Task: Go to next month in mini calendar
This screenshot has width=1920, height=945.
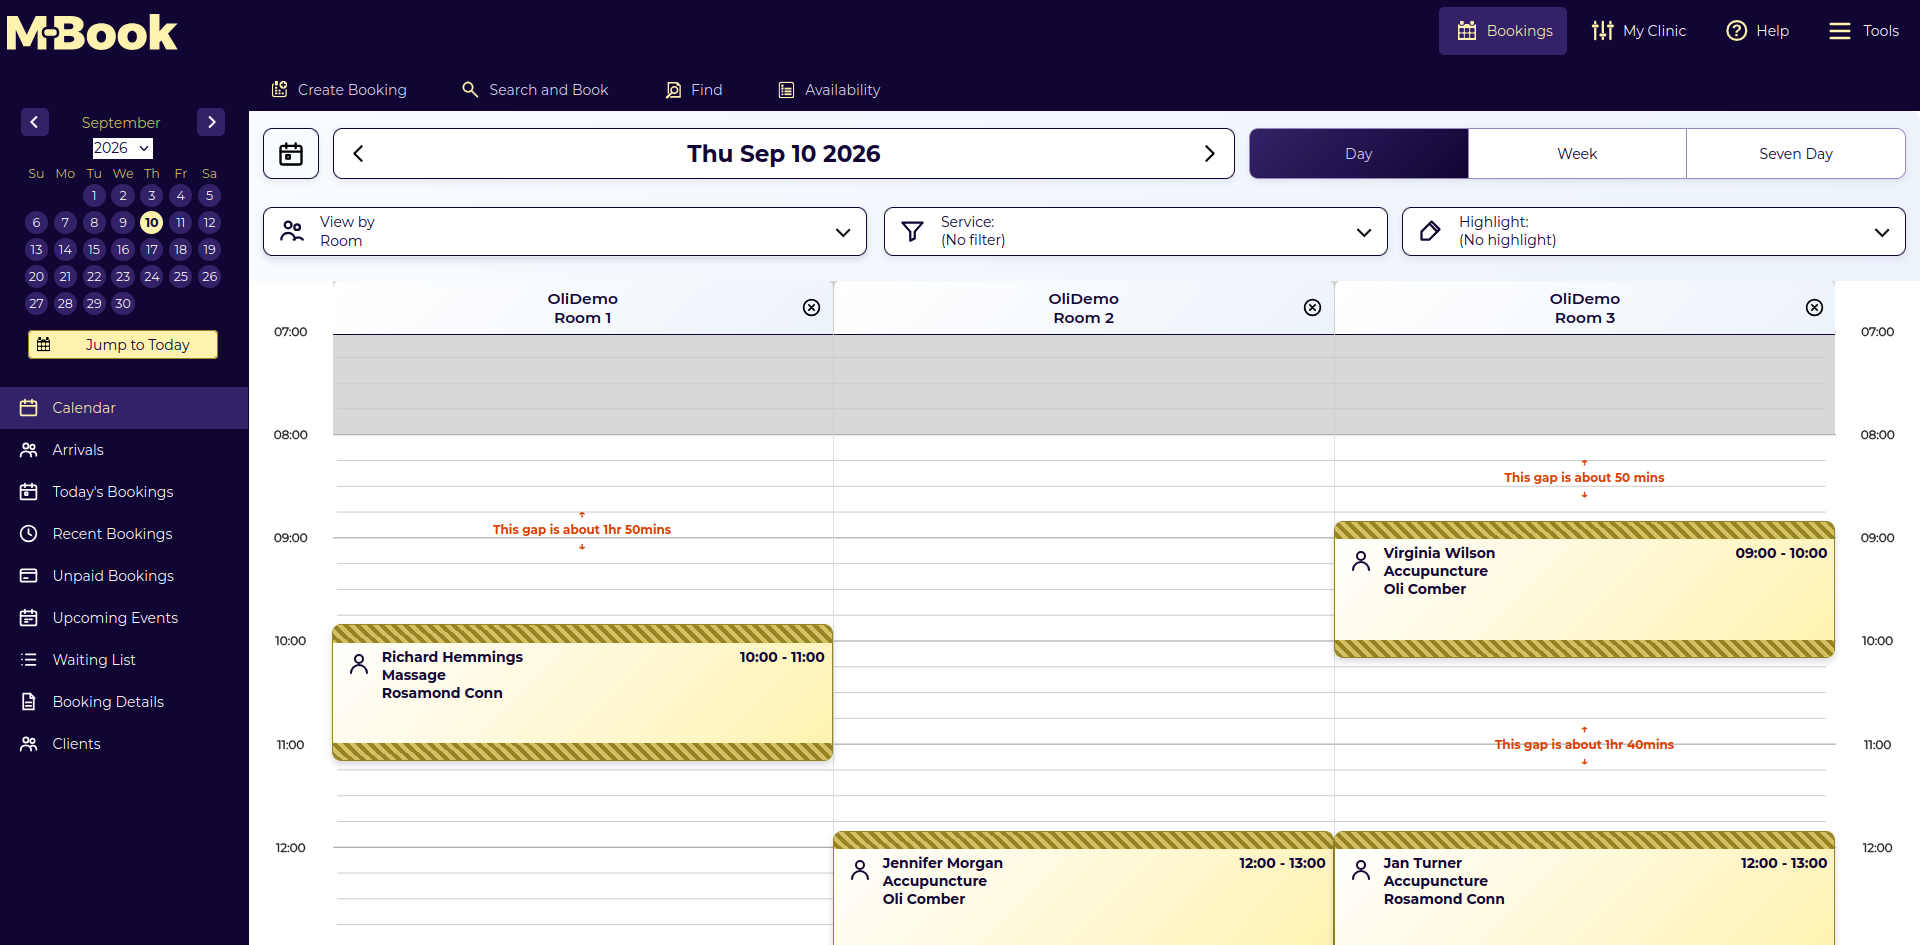Action: click(x=211, y=122)
